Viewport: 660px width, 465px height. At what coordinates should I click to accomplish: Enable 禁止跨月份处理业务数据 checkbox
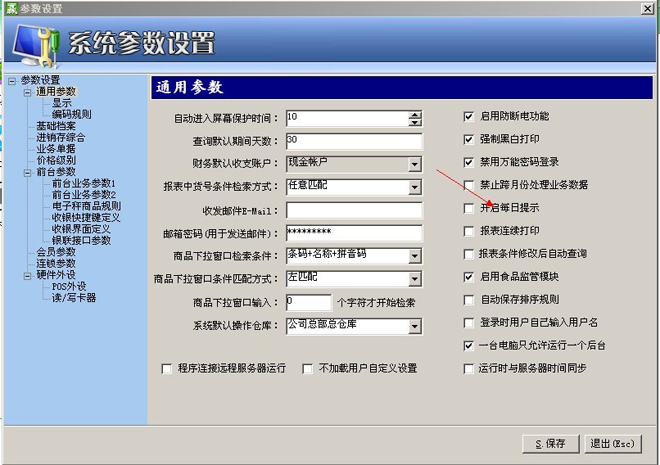[468, 185]
